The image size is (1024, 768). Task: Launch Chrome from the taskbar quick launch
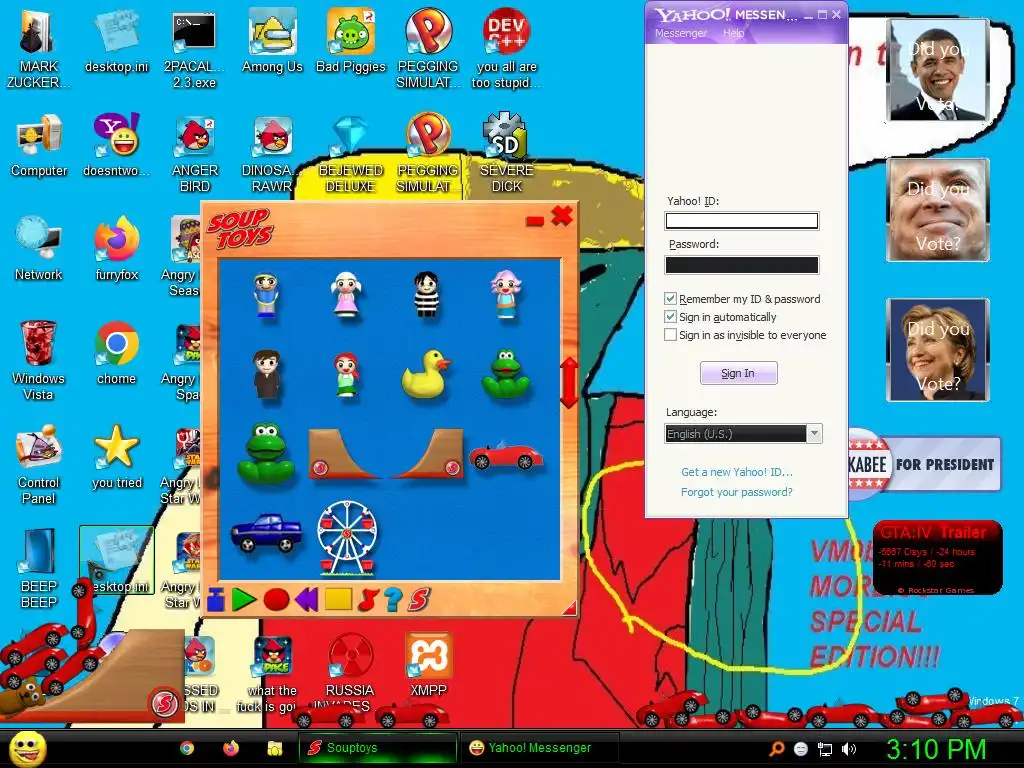coord(187,748)
